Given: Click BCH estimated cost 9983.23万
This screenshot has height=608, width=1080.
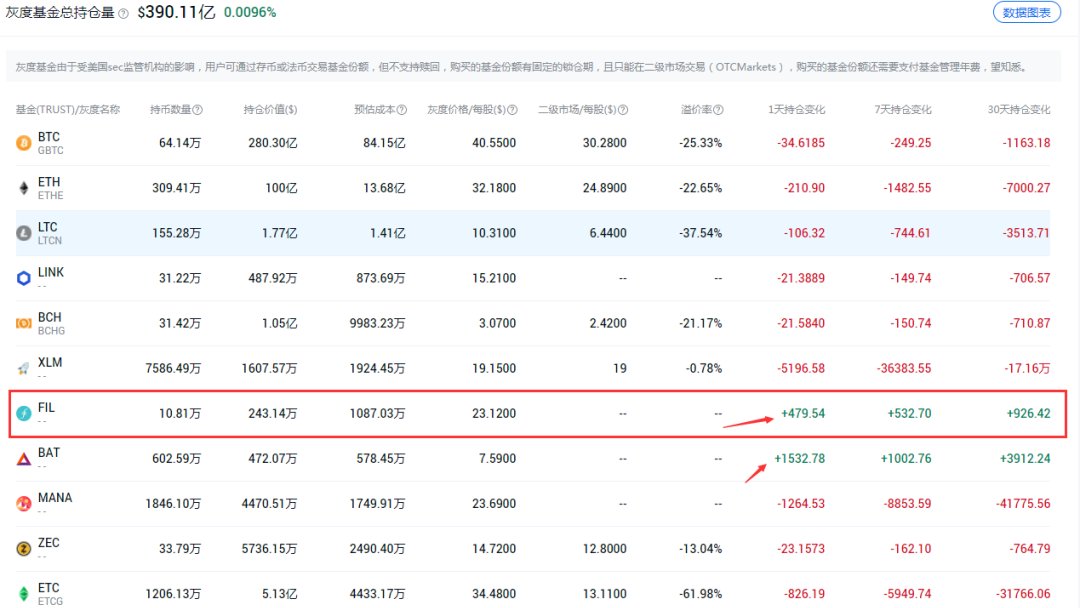Looking at the screenshot, I should coord(377,323).
